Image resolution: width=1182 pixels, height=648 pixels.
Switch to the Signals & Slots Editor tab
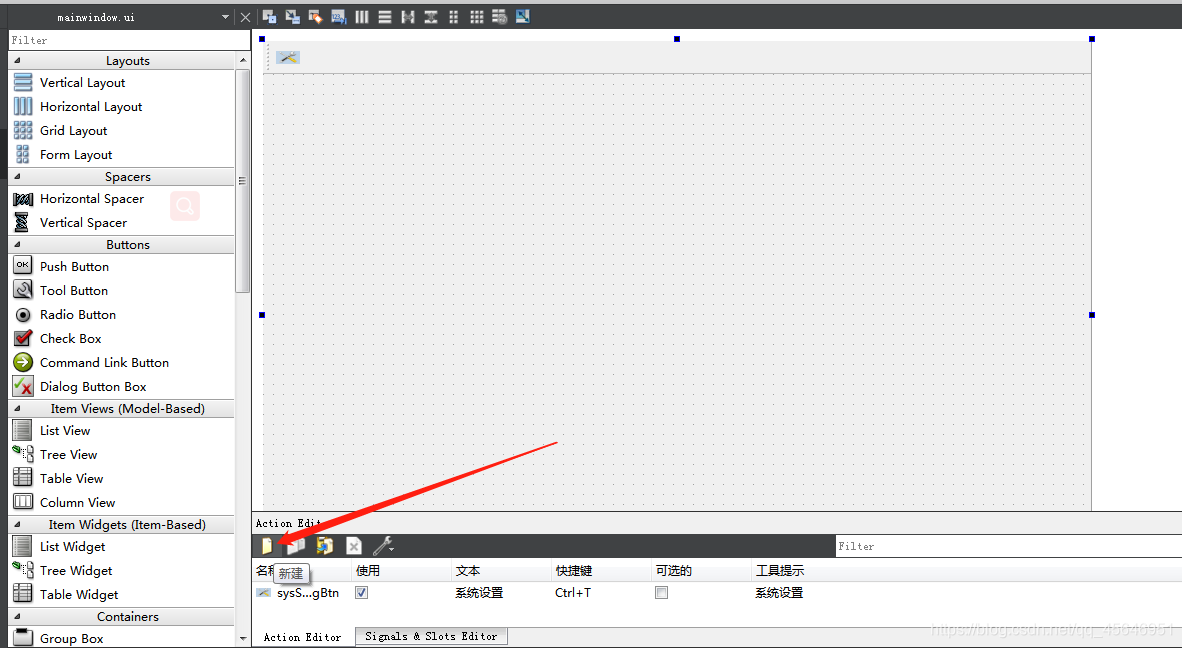tap(430, 636)
